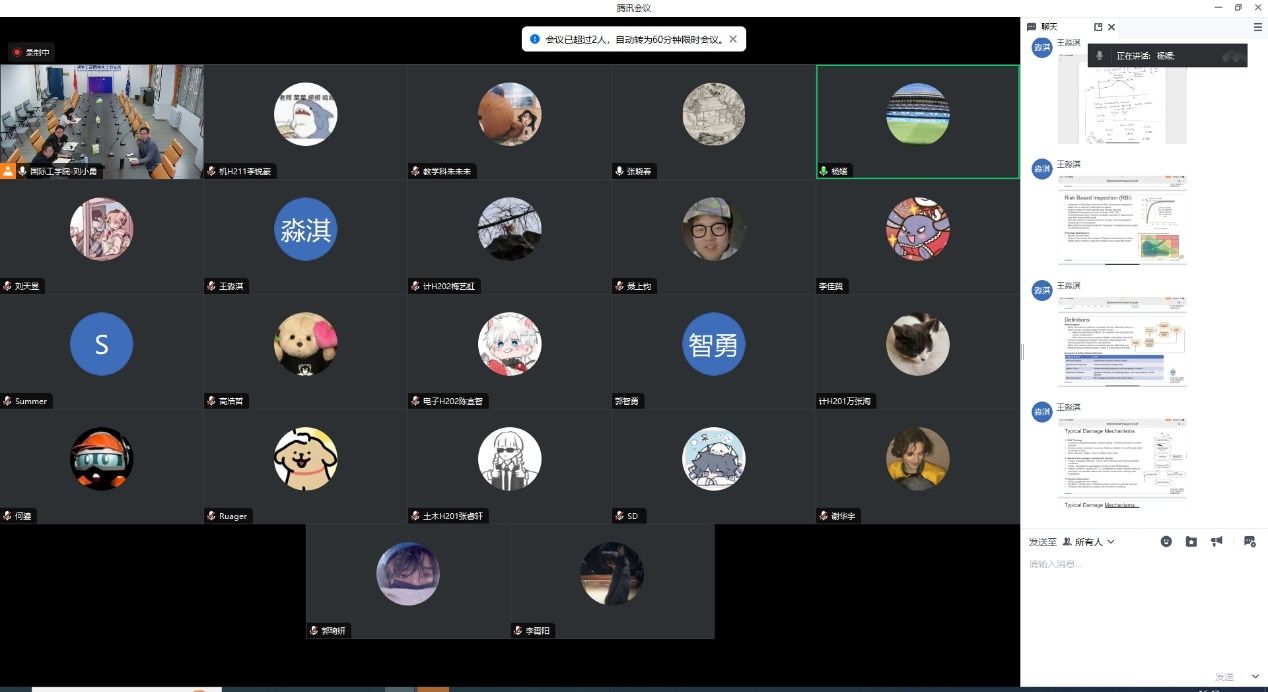Dismiss the 60-minute meeting limit notification
1268x692 pixels.
(x=733, y=39)
